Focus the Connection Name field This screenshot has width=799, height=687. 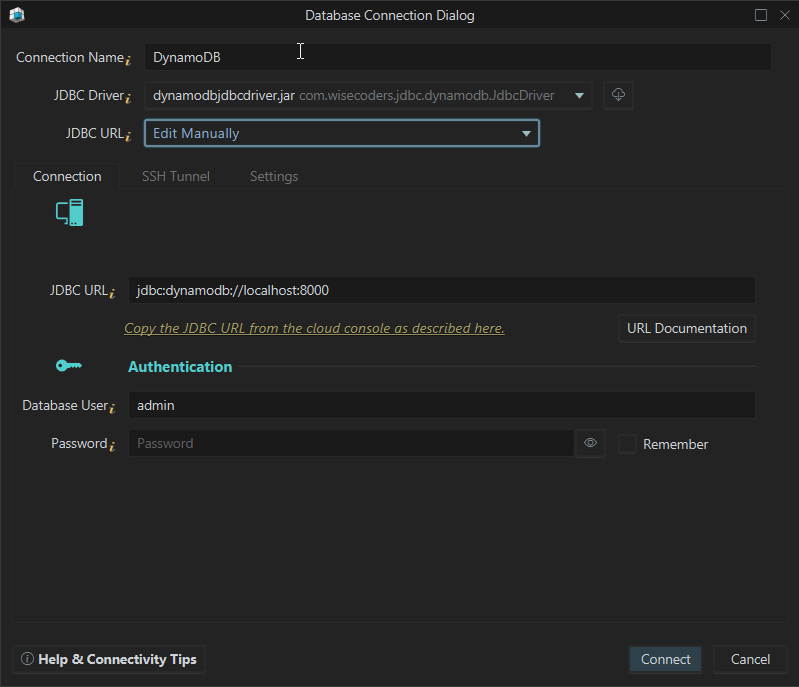(x=458, y=57)
